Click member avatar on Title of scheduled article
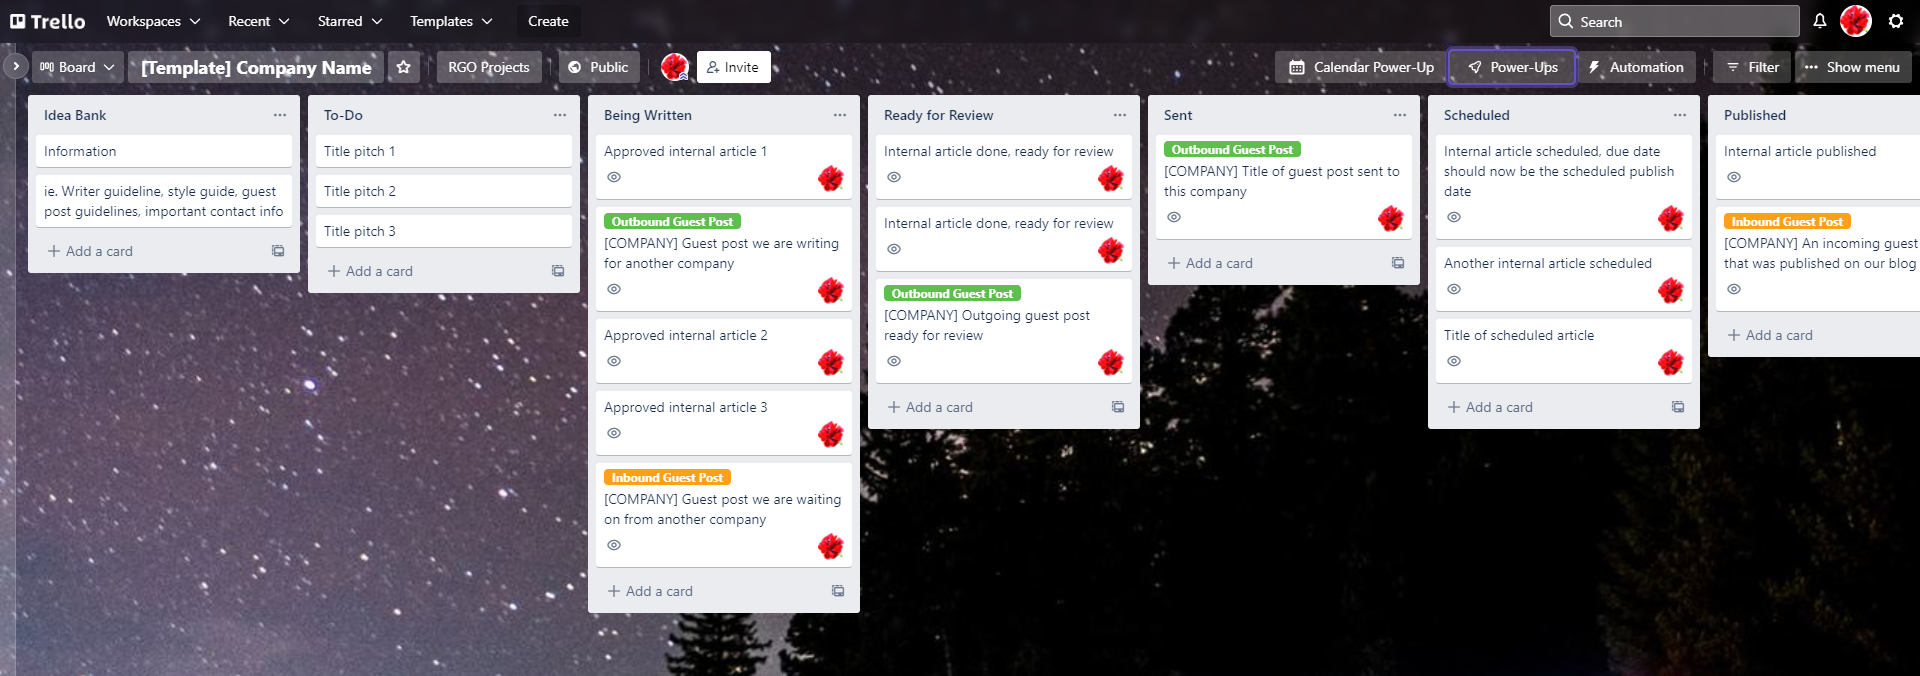Image resolution: width=1920 pixels, height=676 pixels. tap(1671, 363)
